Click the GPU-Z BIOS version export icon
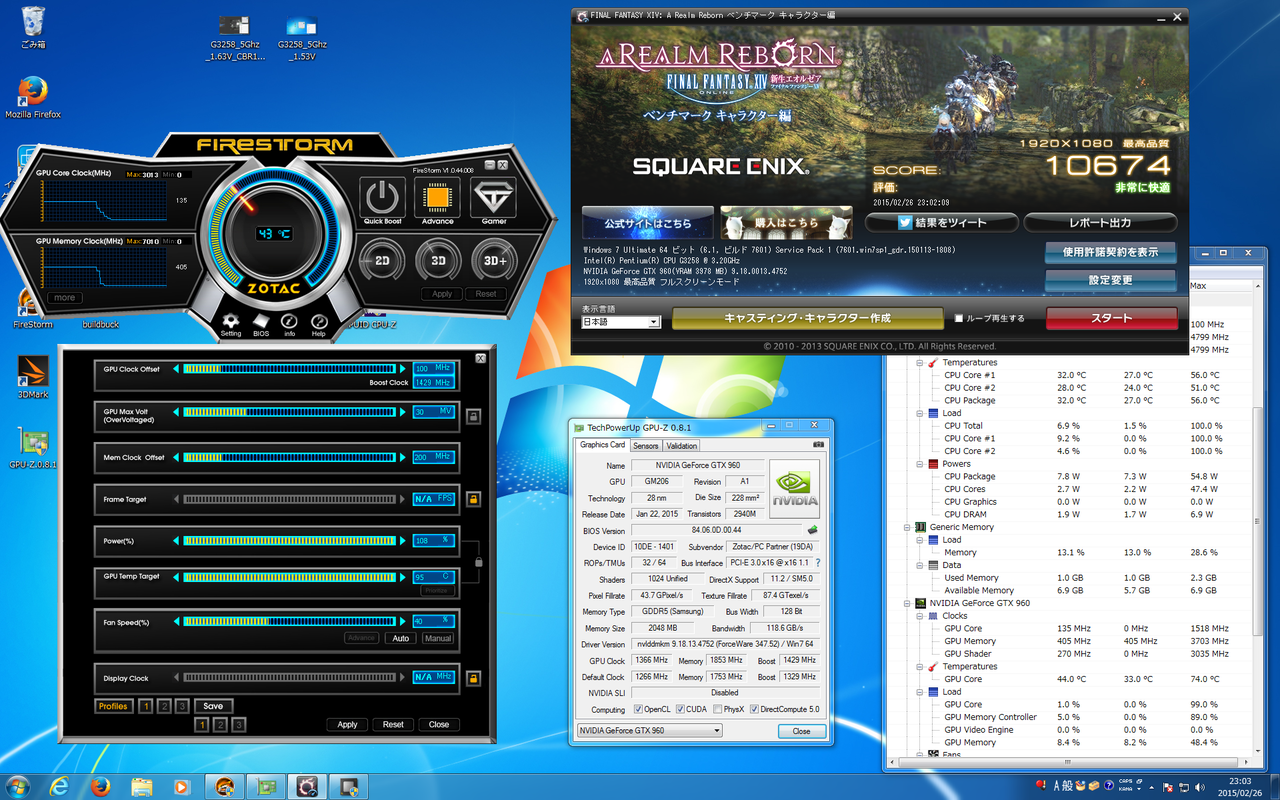 (x=813, y=530)
